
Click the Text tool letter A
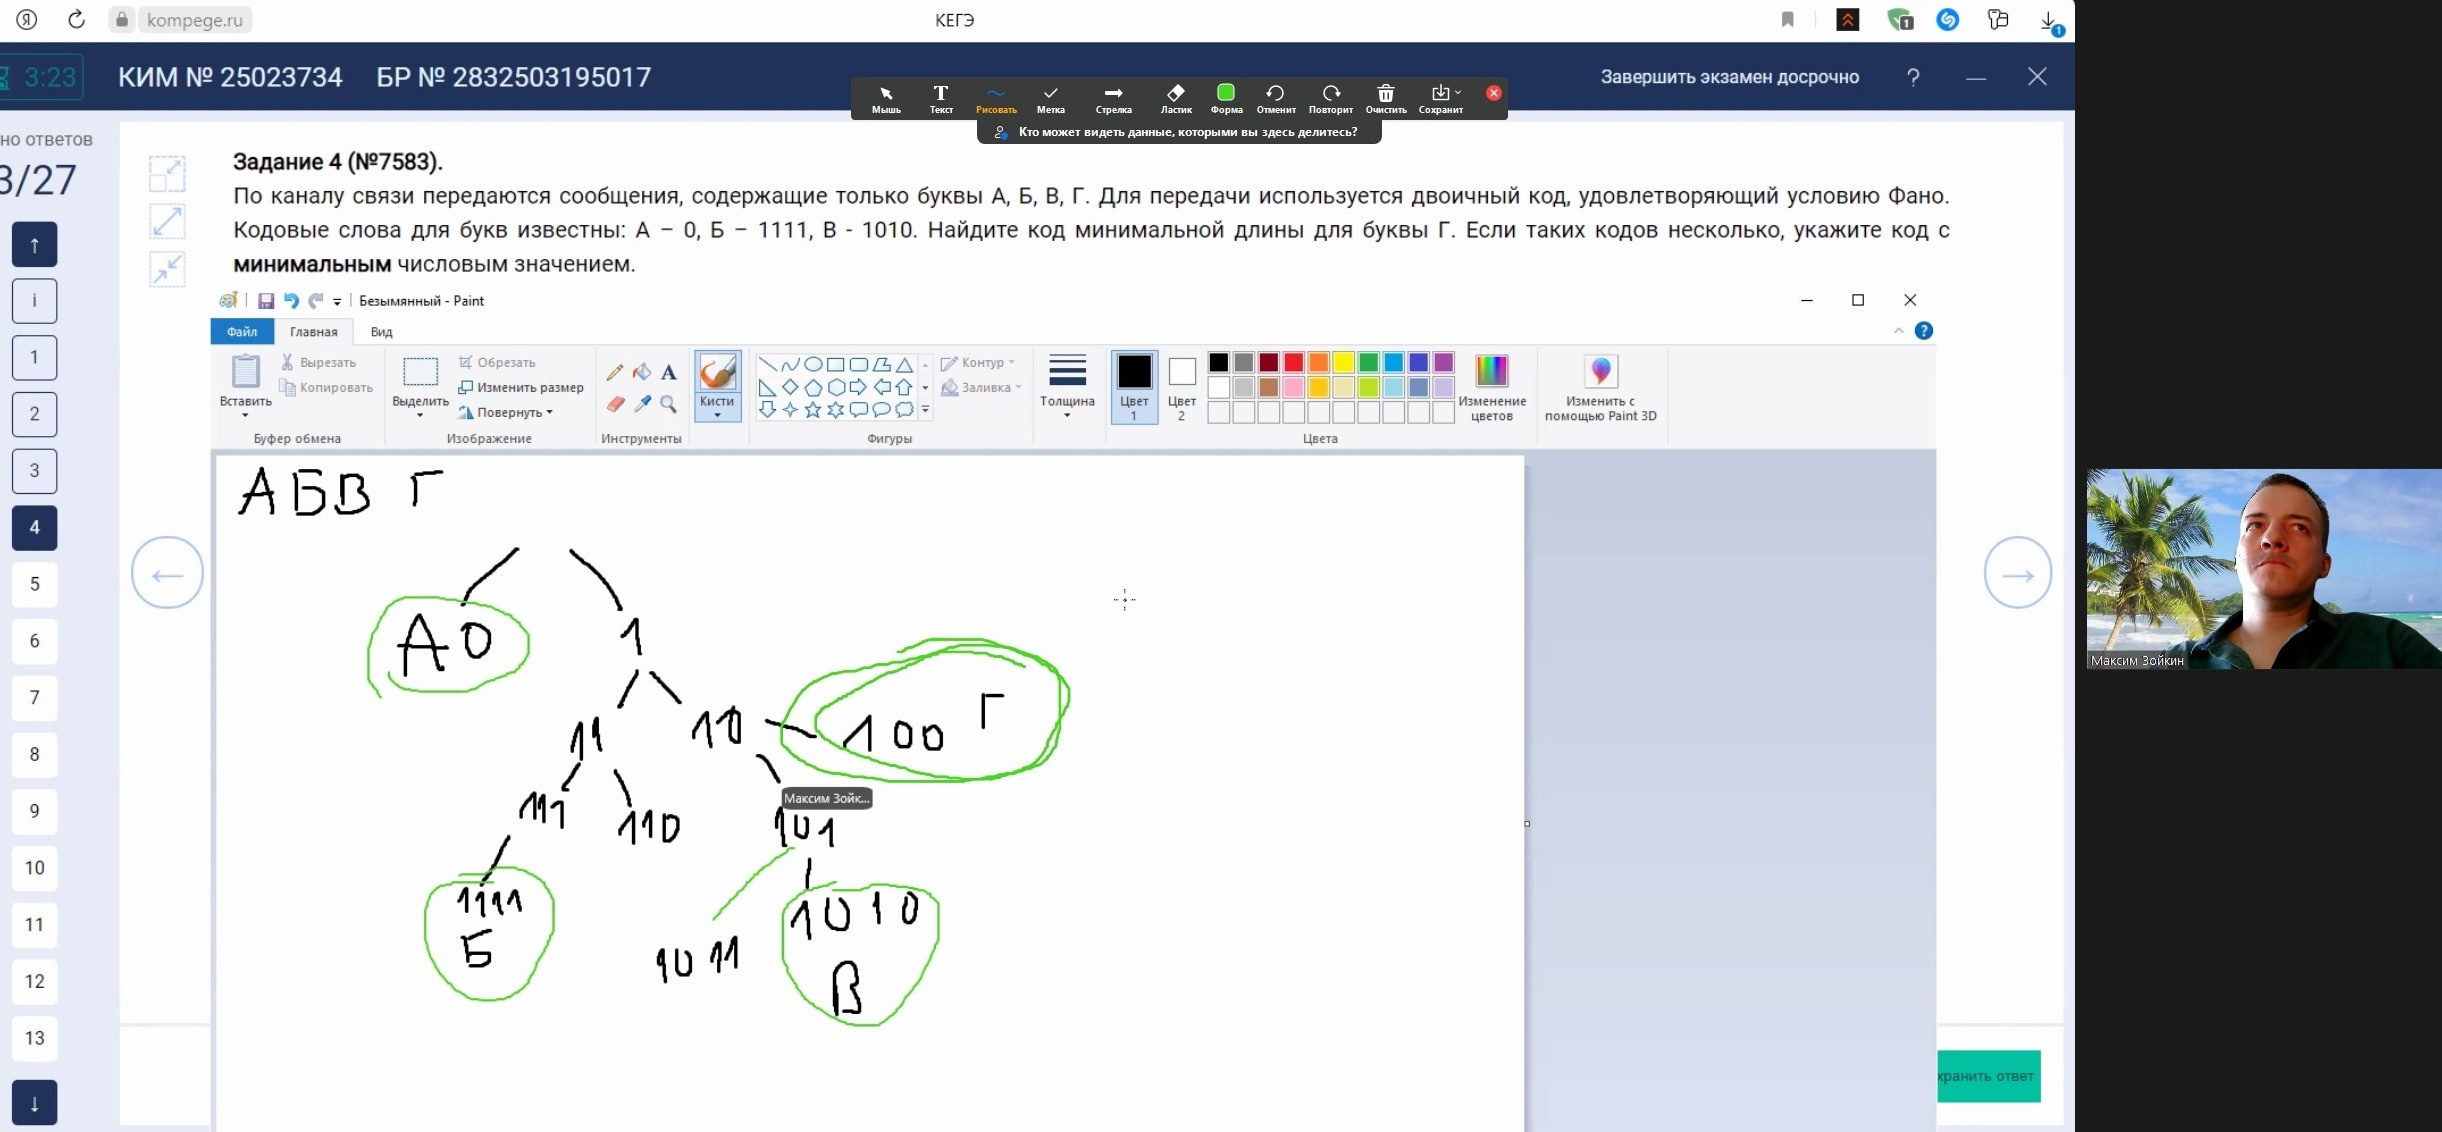pos(668,373)
